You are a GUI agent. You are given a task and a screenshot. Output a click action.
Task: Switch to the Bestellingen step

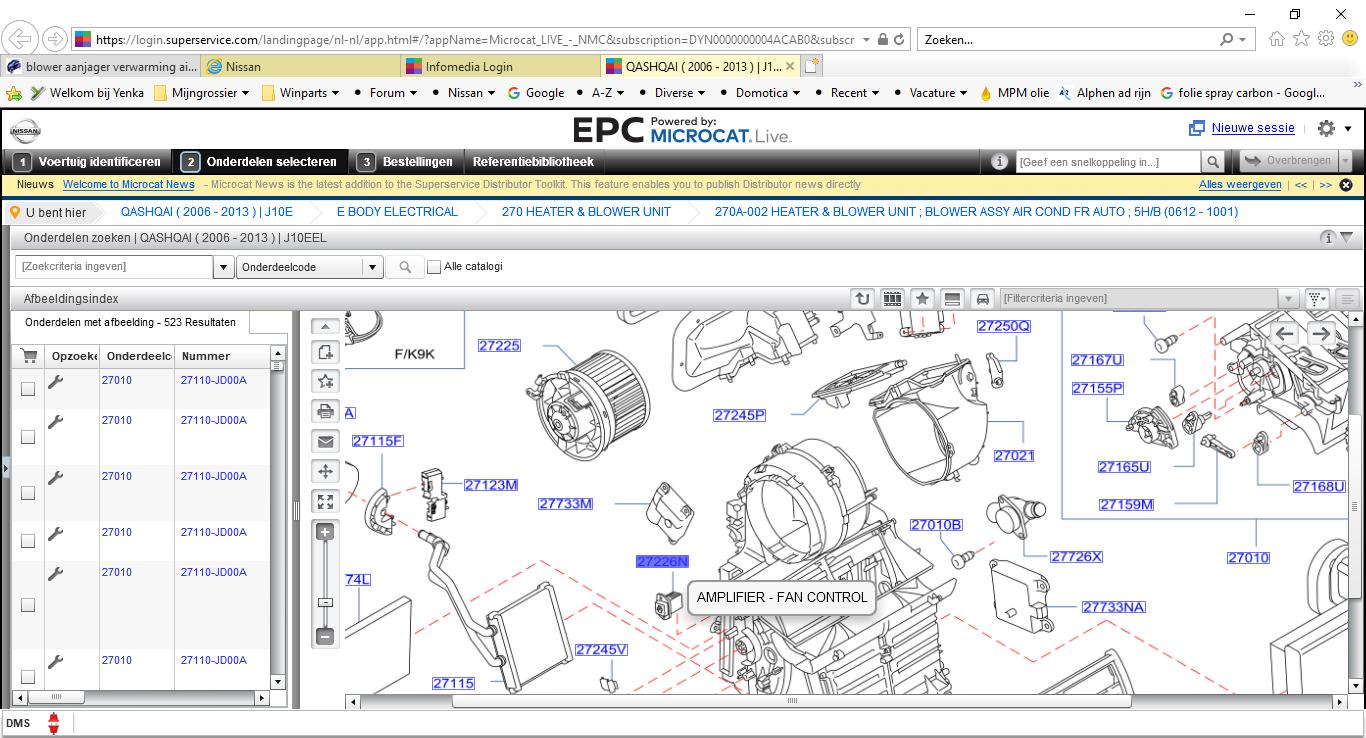tap(407, 162)
